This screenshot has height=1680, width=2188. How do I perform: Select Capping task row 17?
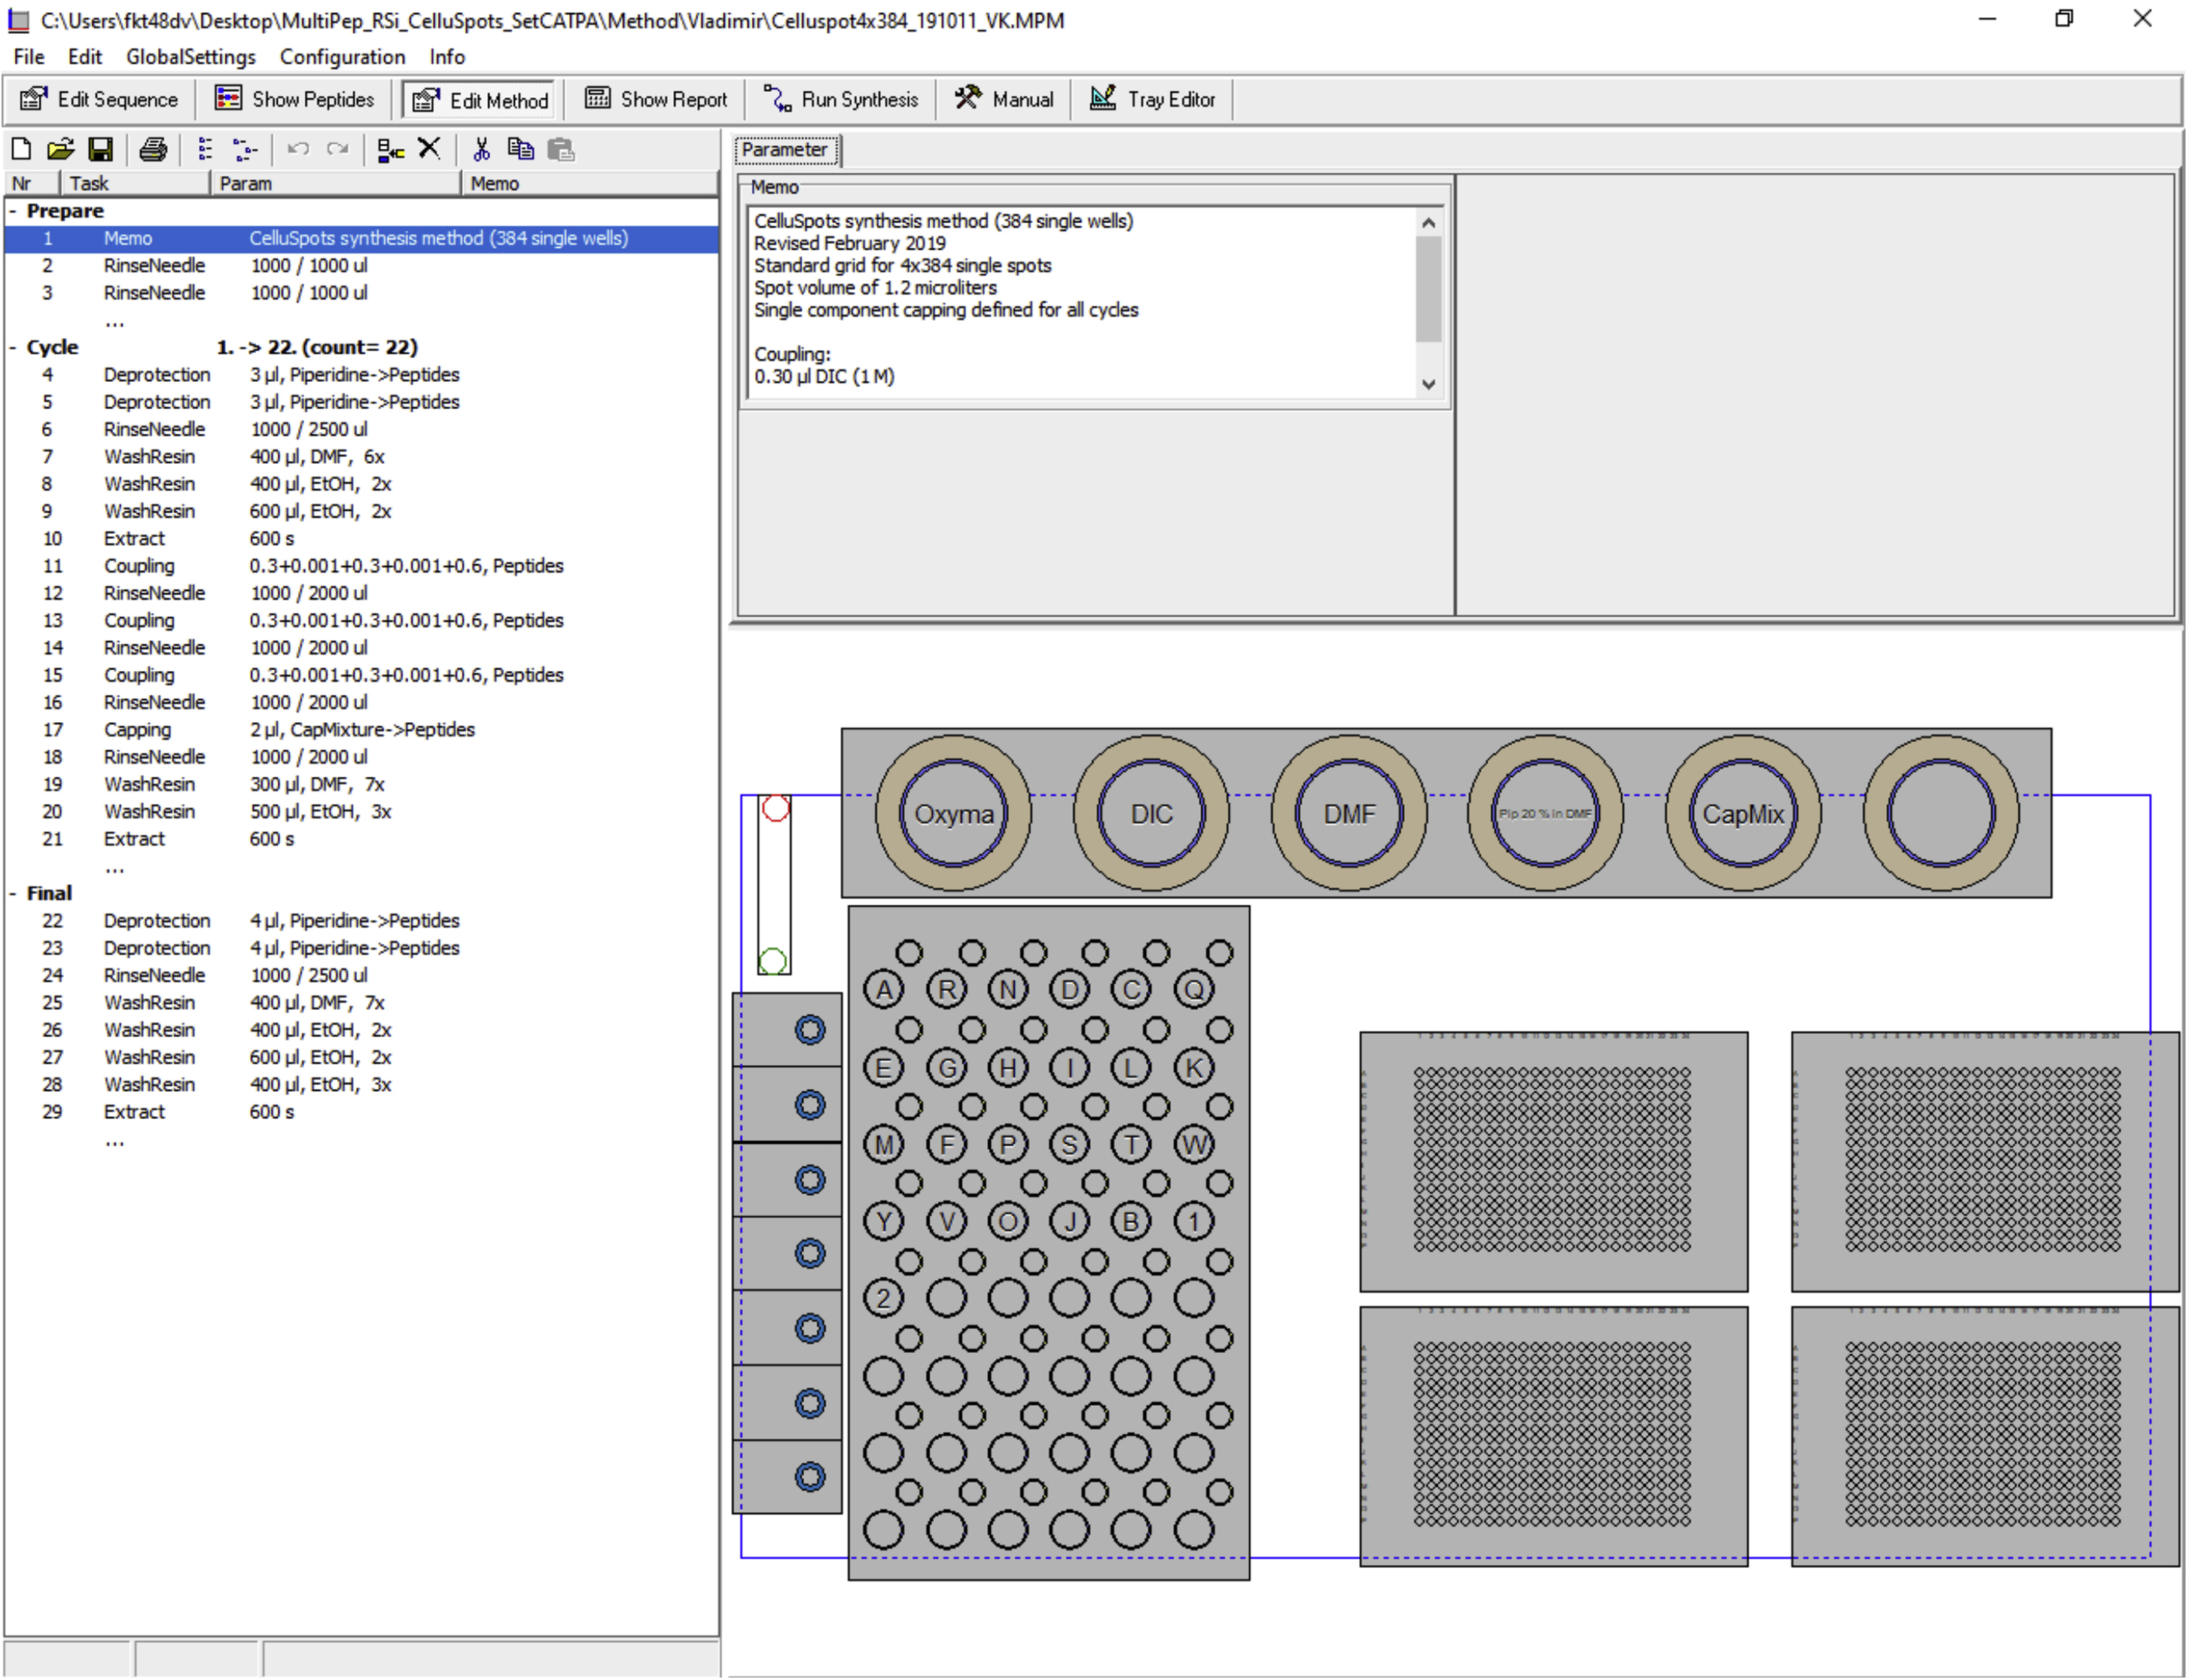click(138, 730)
